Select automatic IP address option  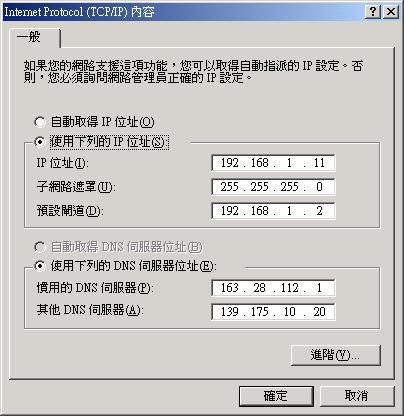(40, 122)
